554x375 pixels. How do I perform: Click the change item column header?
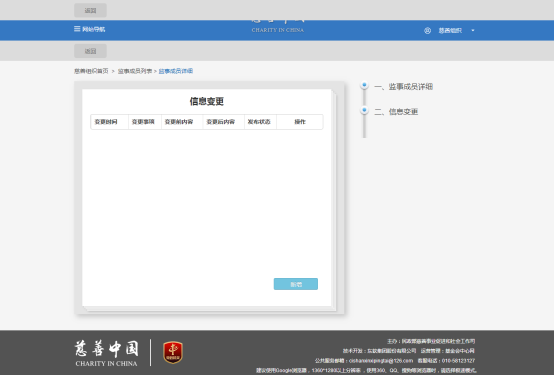point(143,122)
